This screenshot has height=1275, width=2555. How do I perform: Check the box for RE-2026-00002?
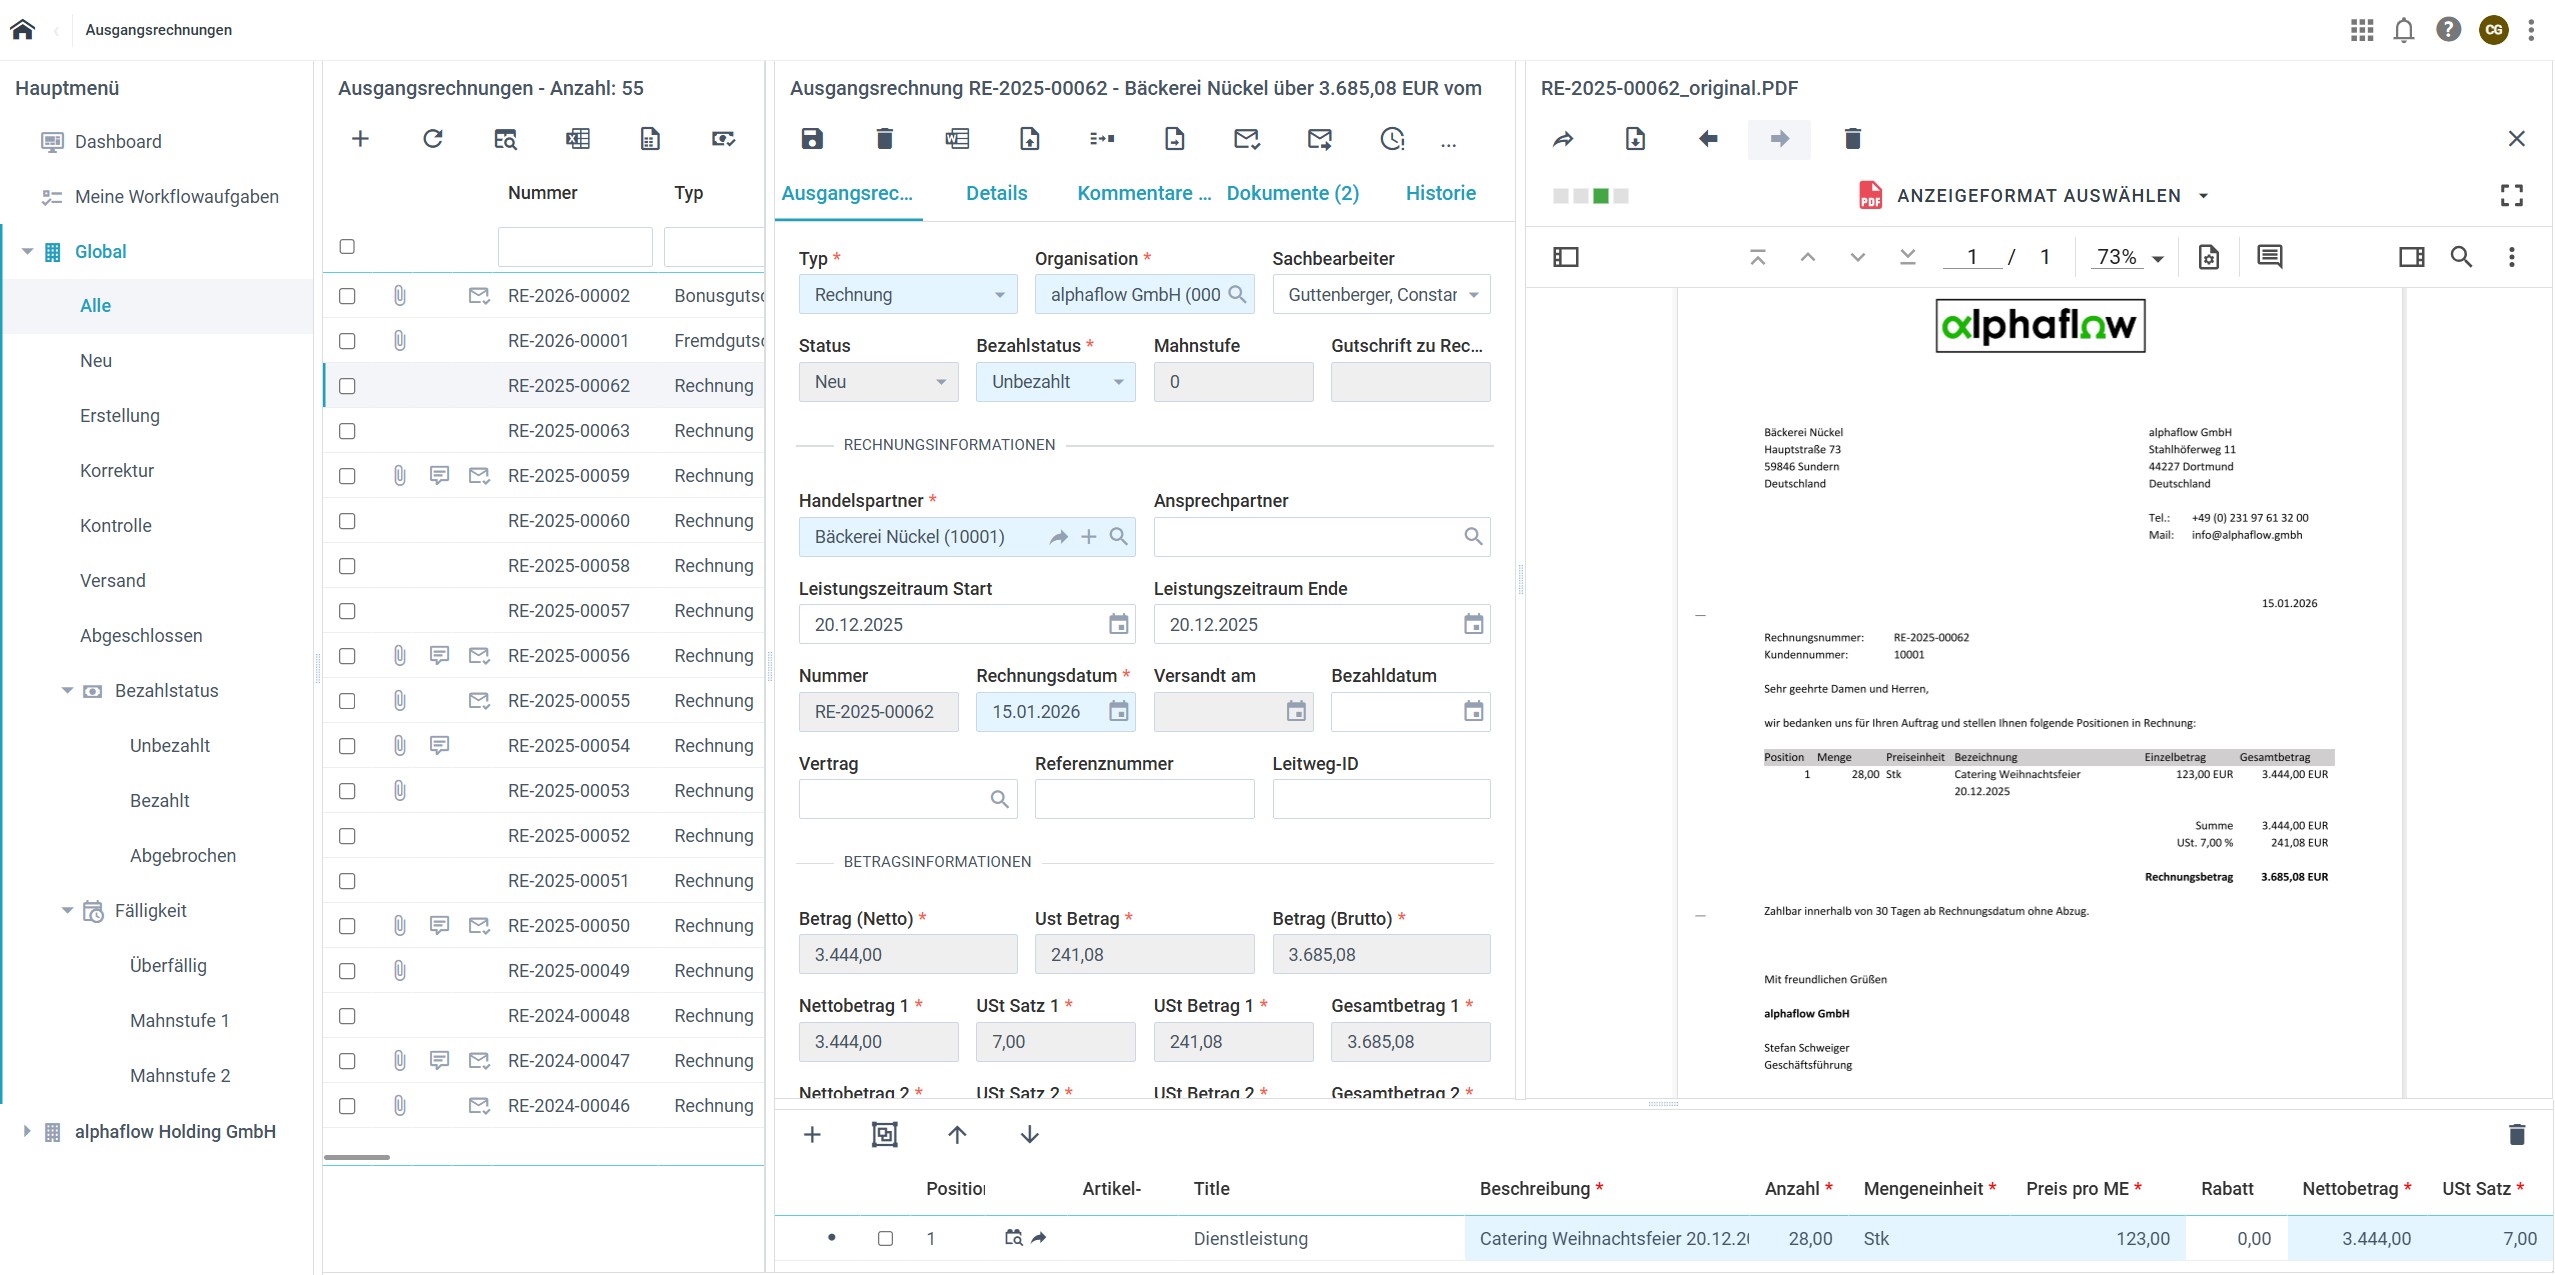tap(347, 296)
